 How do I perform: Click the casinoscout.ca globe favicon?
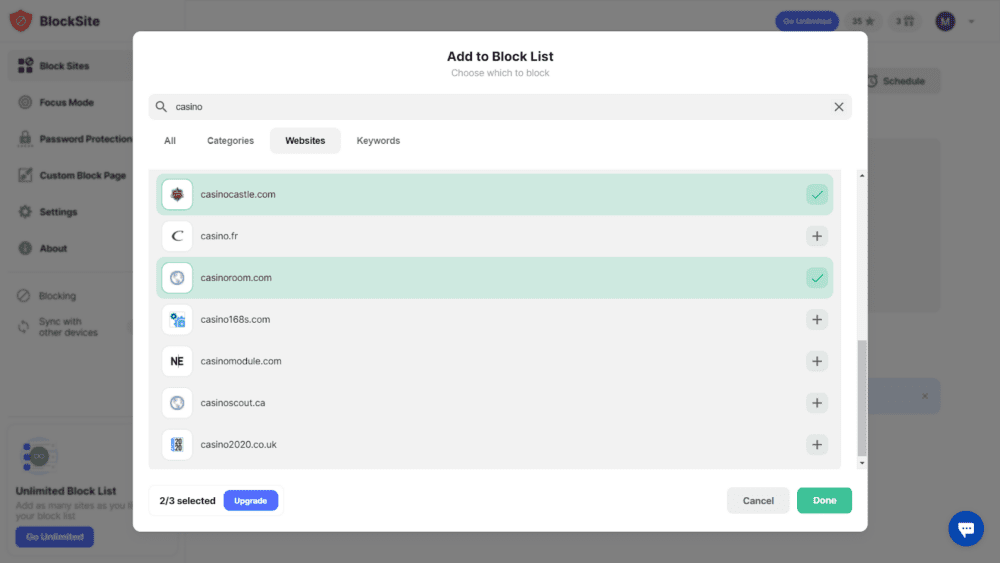pos(177,403)
